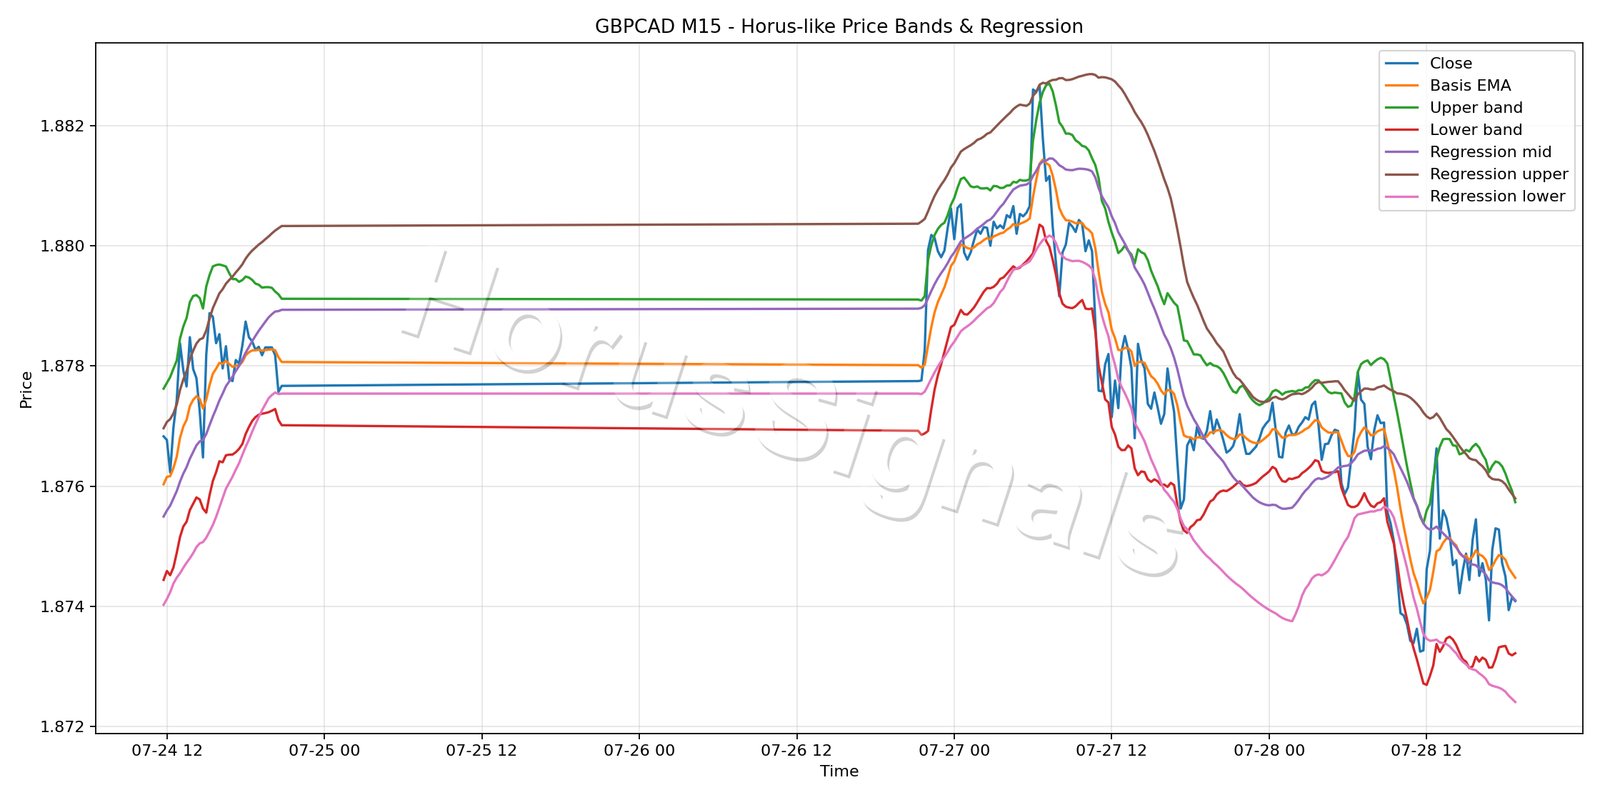Click the 'Price' y-axis label
The width and height of the screenshot is (1600, 800).
point(26,389)
